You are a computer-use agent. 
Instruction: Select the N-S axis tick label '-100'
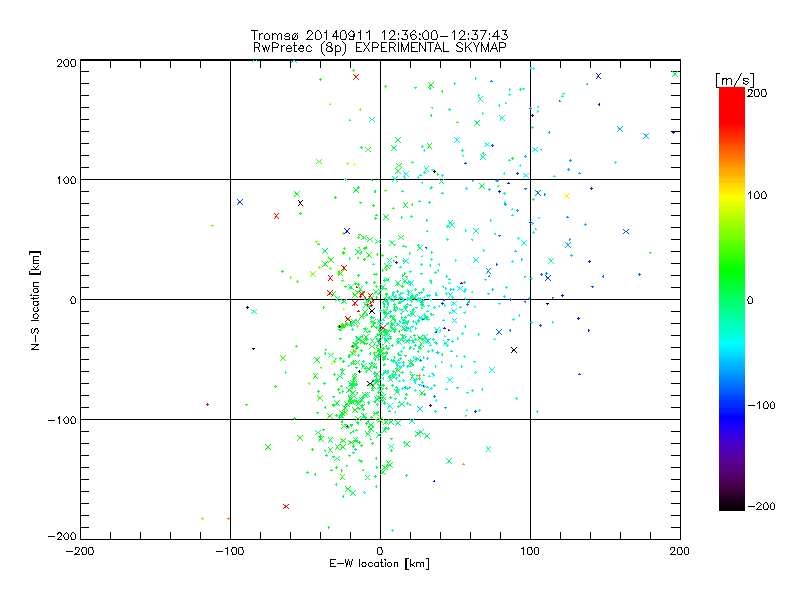click(62, 420)
